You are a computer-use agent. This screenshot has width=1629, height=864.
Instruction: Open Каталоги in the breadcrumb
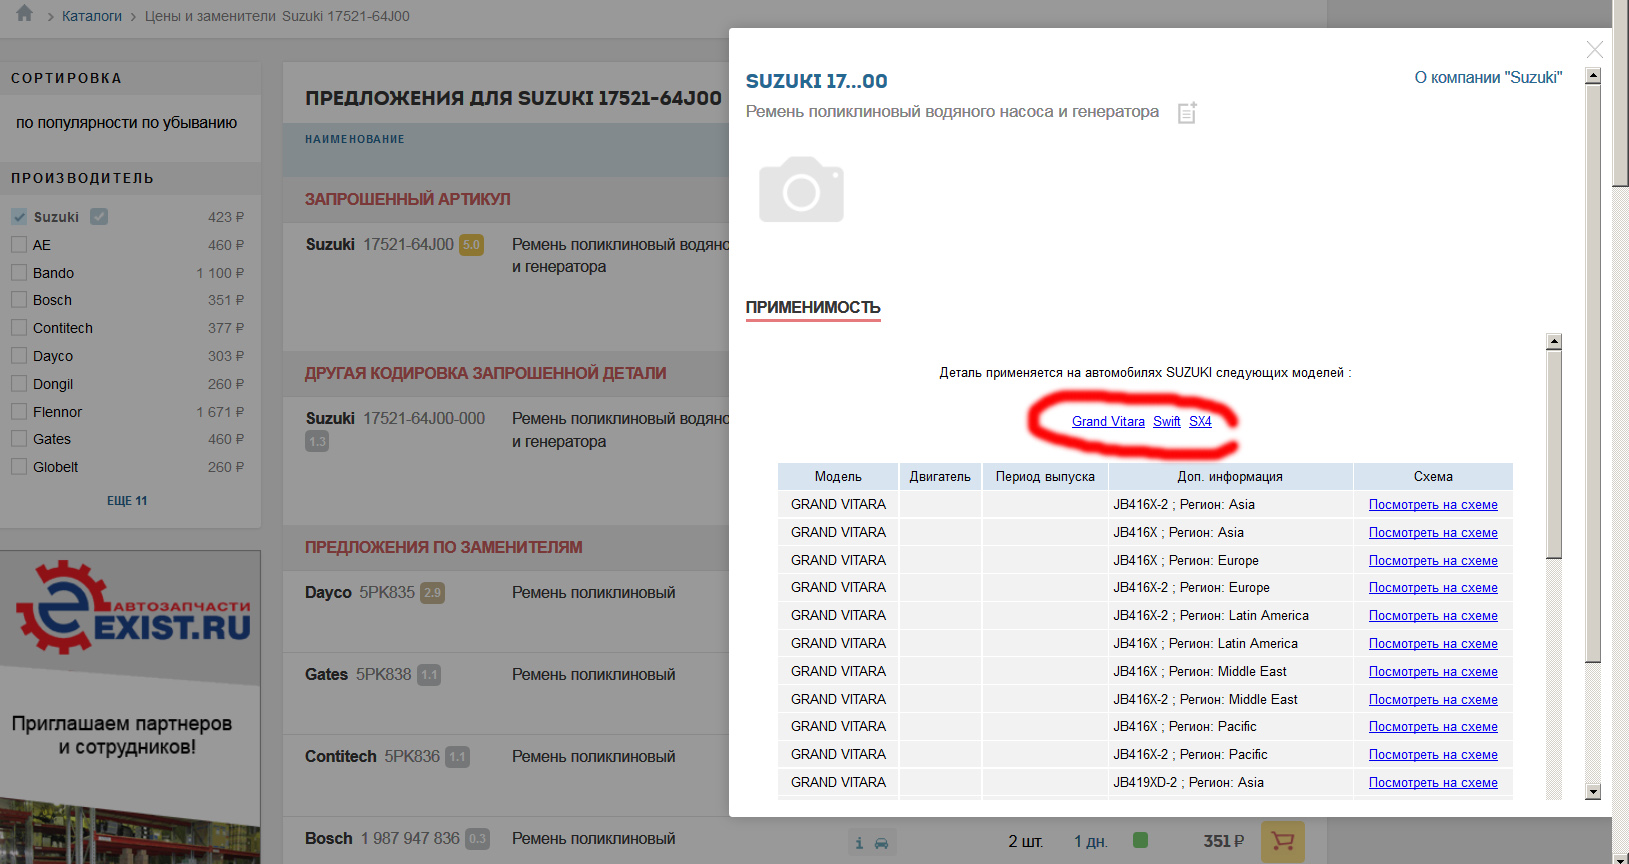(92, 16)
